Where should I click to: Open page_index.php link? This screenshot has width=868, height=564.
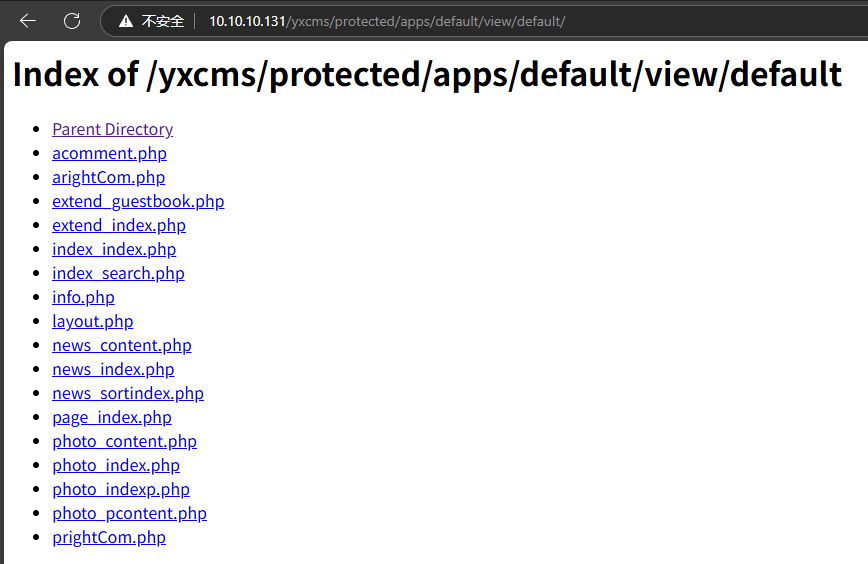(112, 417)
